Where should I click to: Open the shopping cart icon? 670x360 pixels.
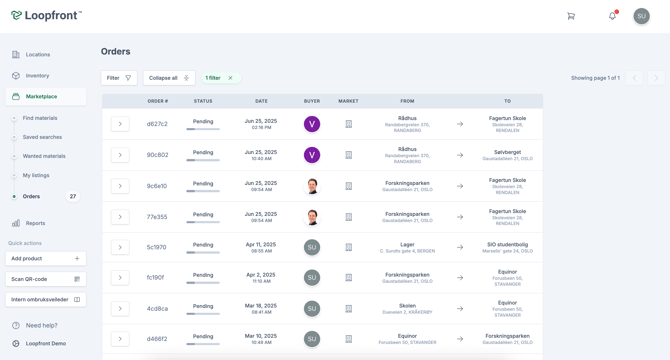(571, 16)
